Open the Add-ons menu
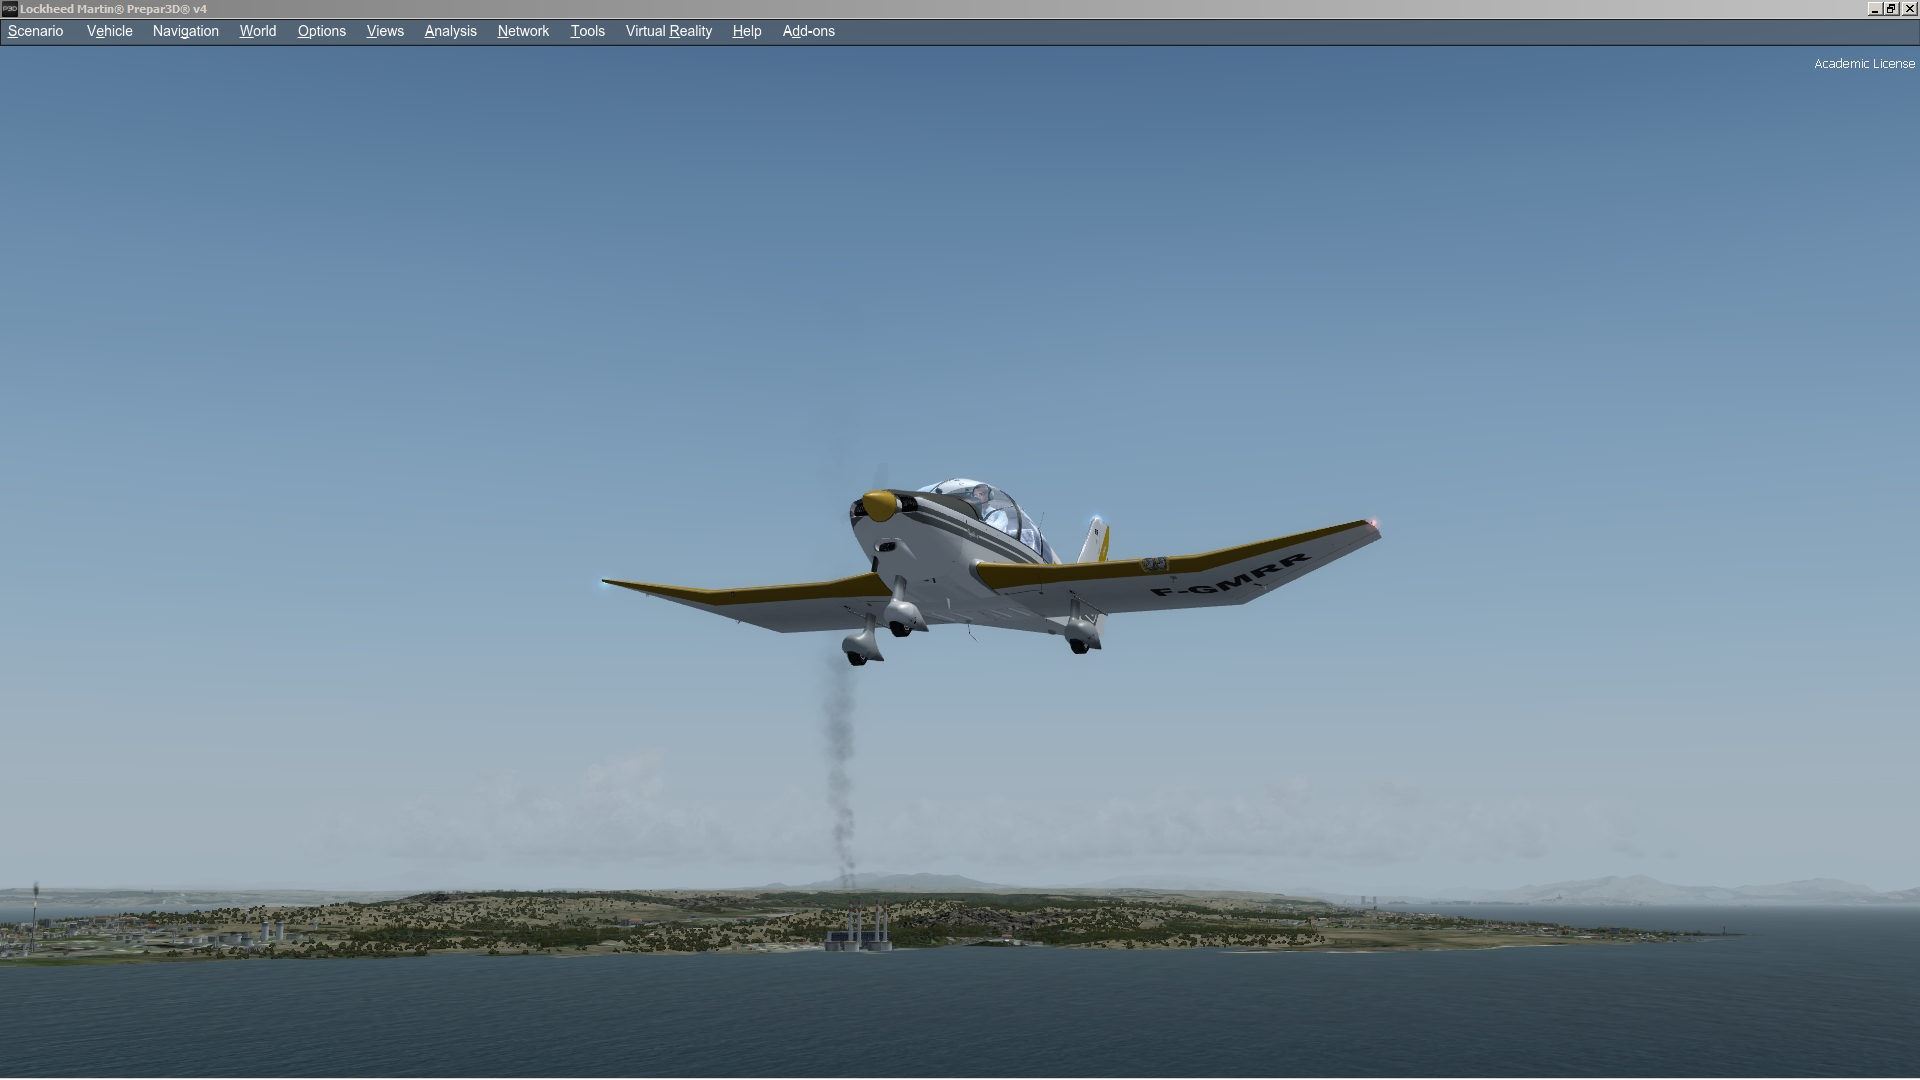 [809, 31]
